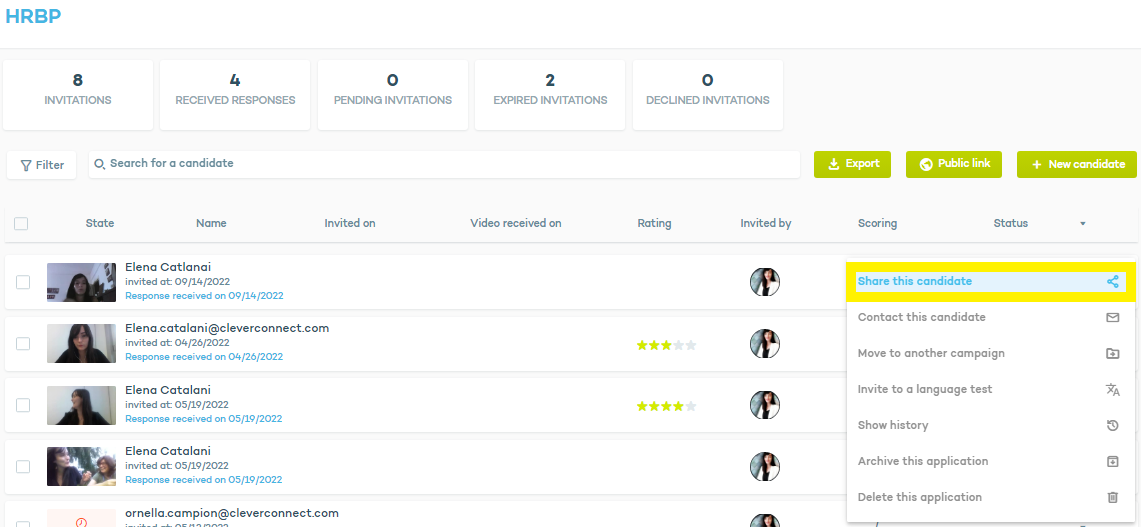
Task: Select Show history from the menu
Action: 892,426
